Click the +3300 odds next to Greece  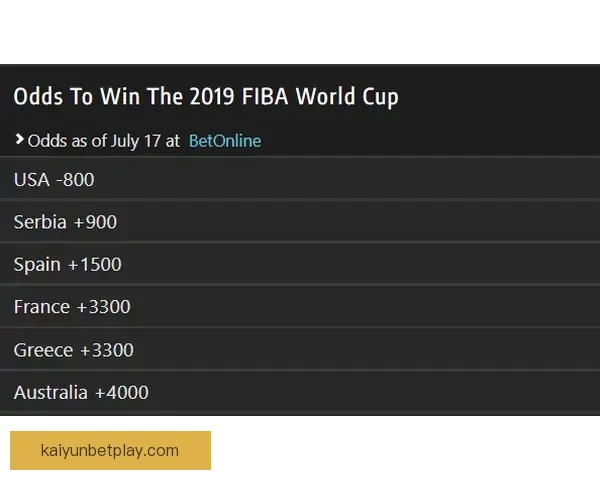pos(106,350)
